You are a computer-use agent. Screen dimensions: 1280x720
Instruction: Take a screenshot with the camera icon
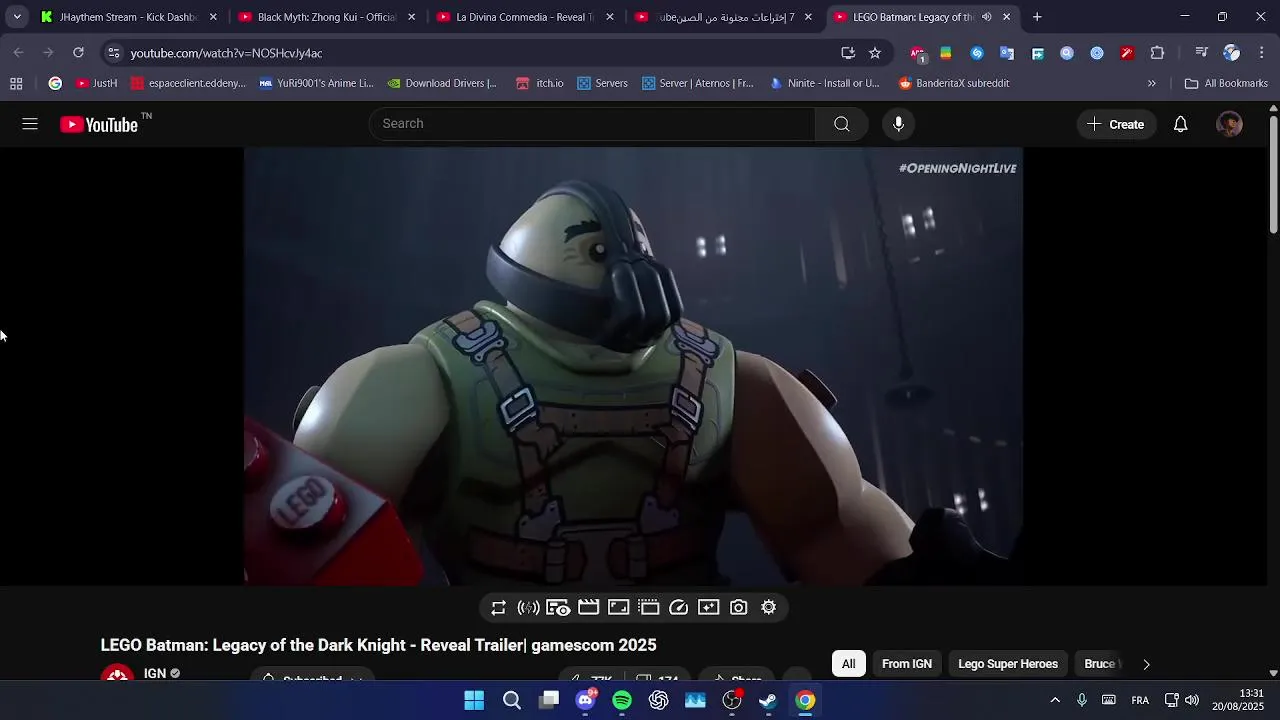point(739,608)
